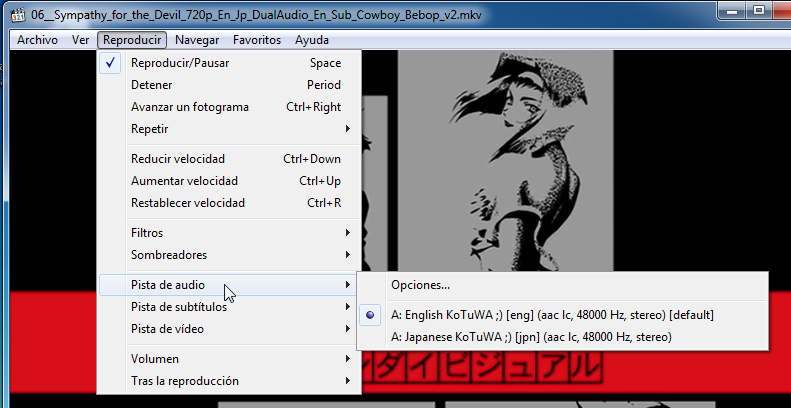Maximize the player window
The width and height of the screenshot is (791, 408).
pos(759,10)
